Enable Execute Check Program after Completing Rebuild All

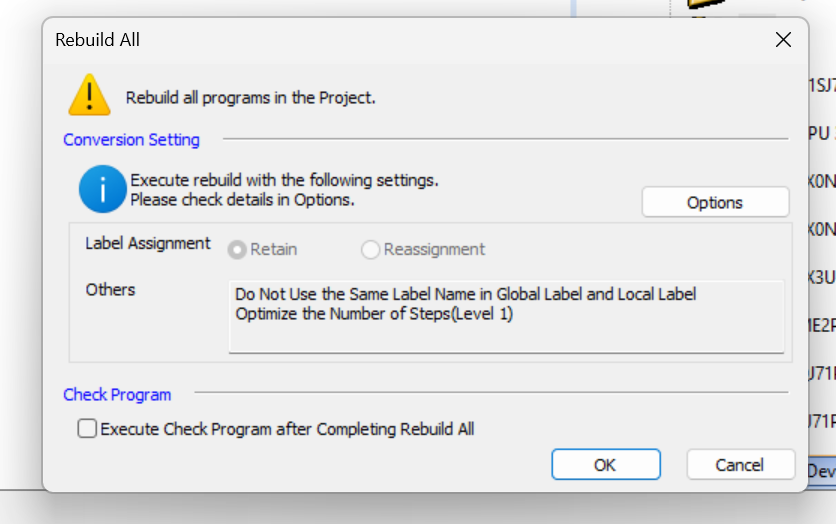click(87, 428)
